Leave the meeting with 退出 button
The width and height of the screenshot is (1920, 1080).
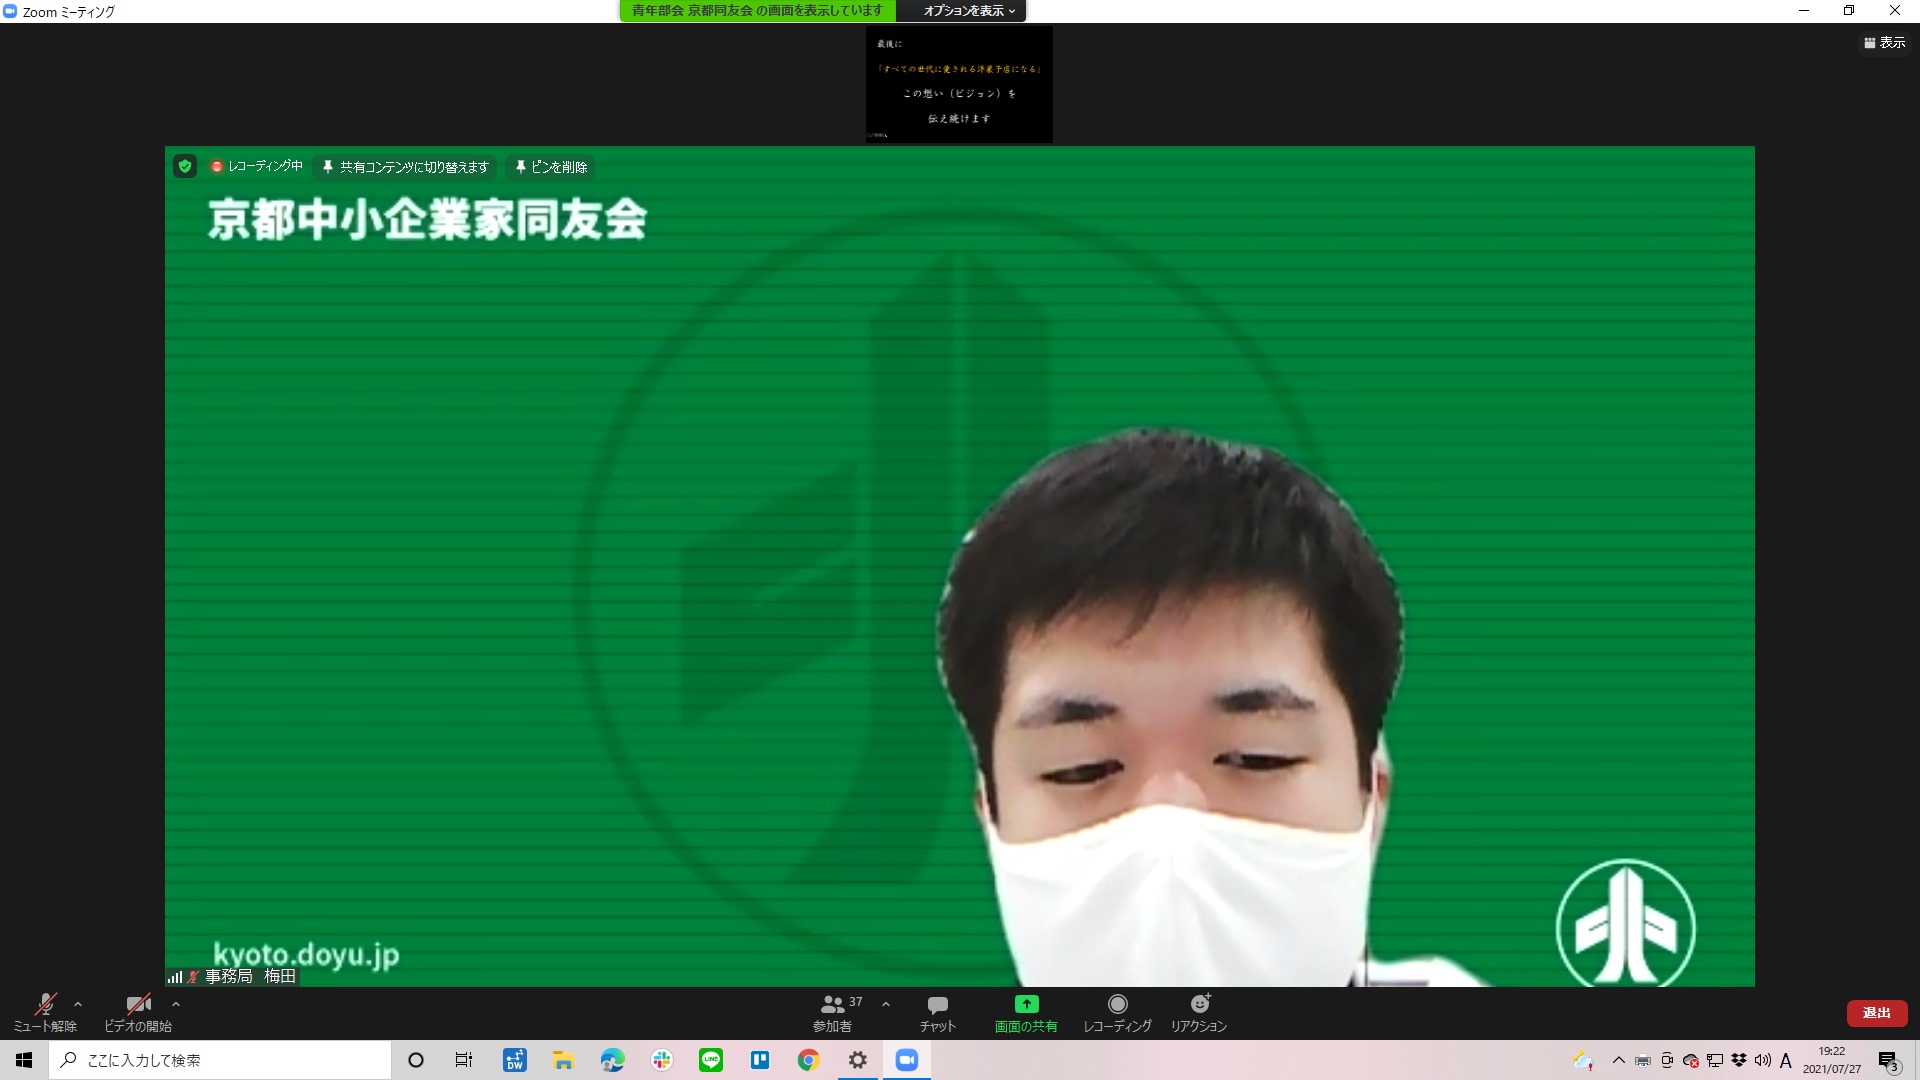click(1876, 1013)
